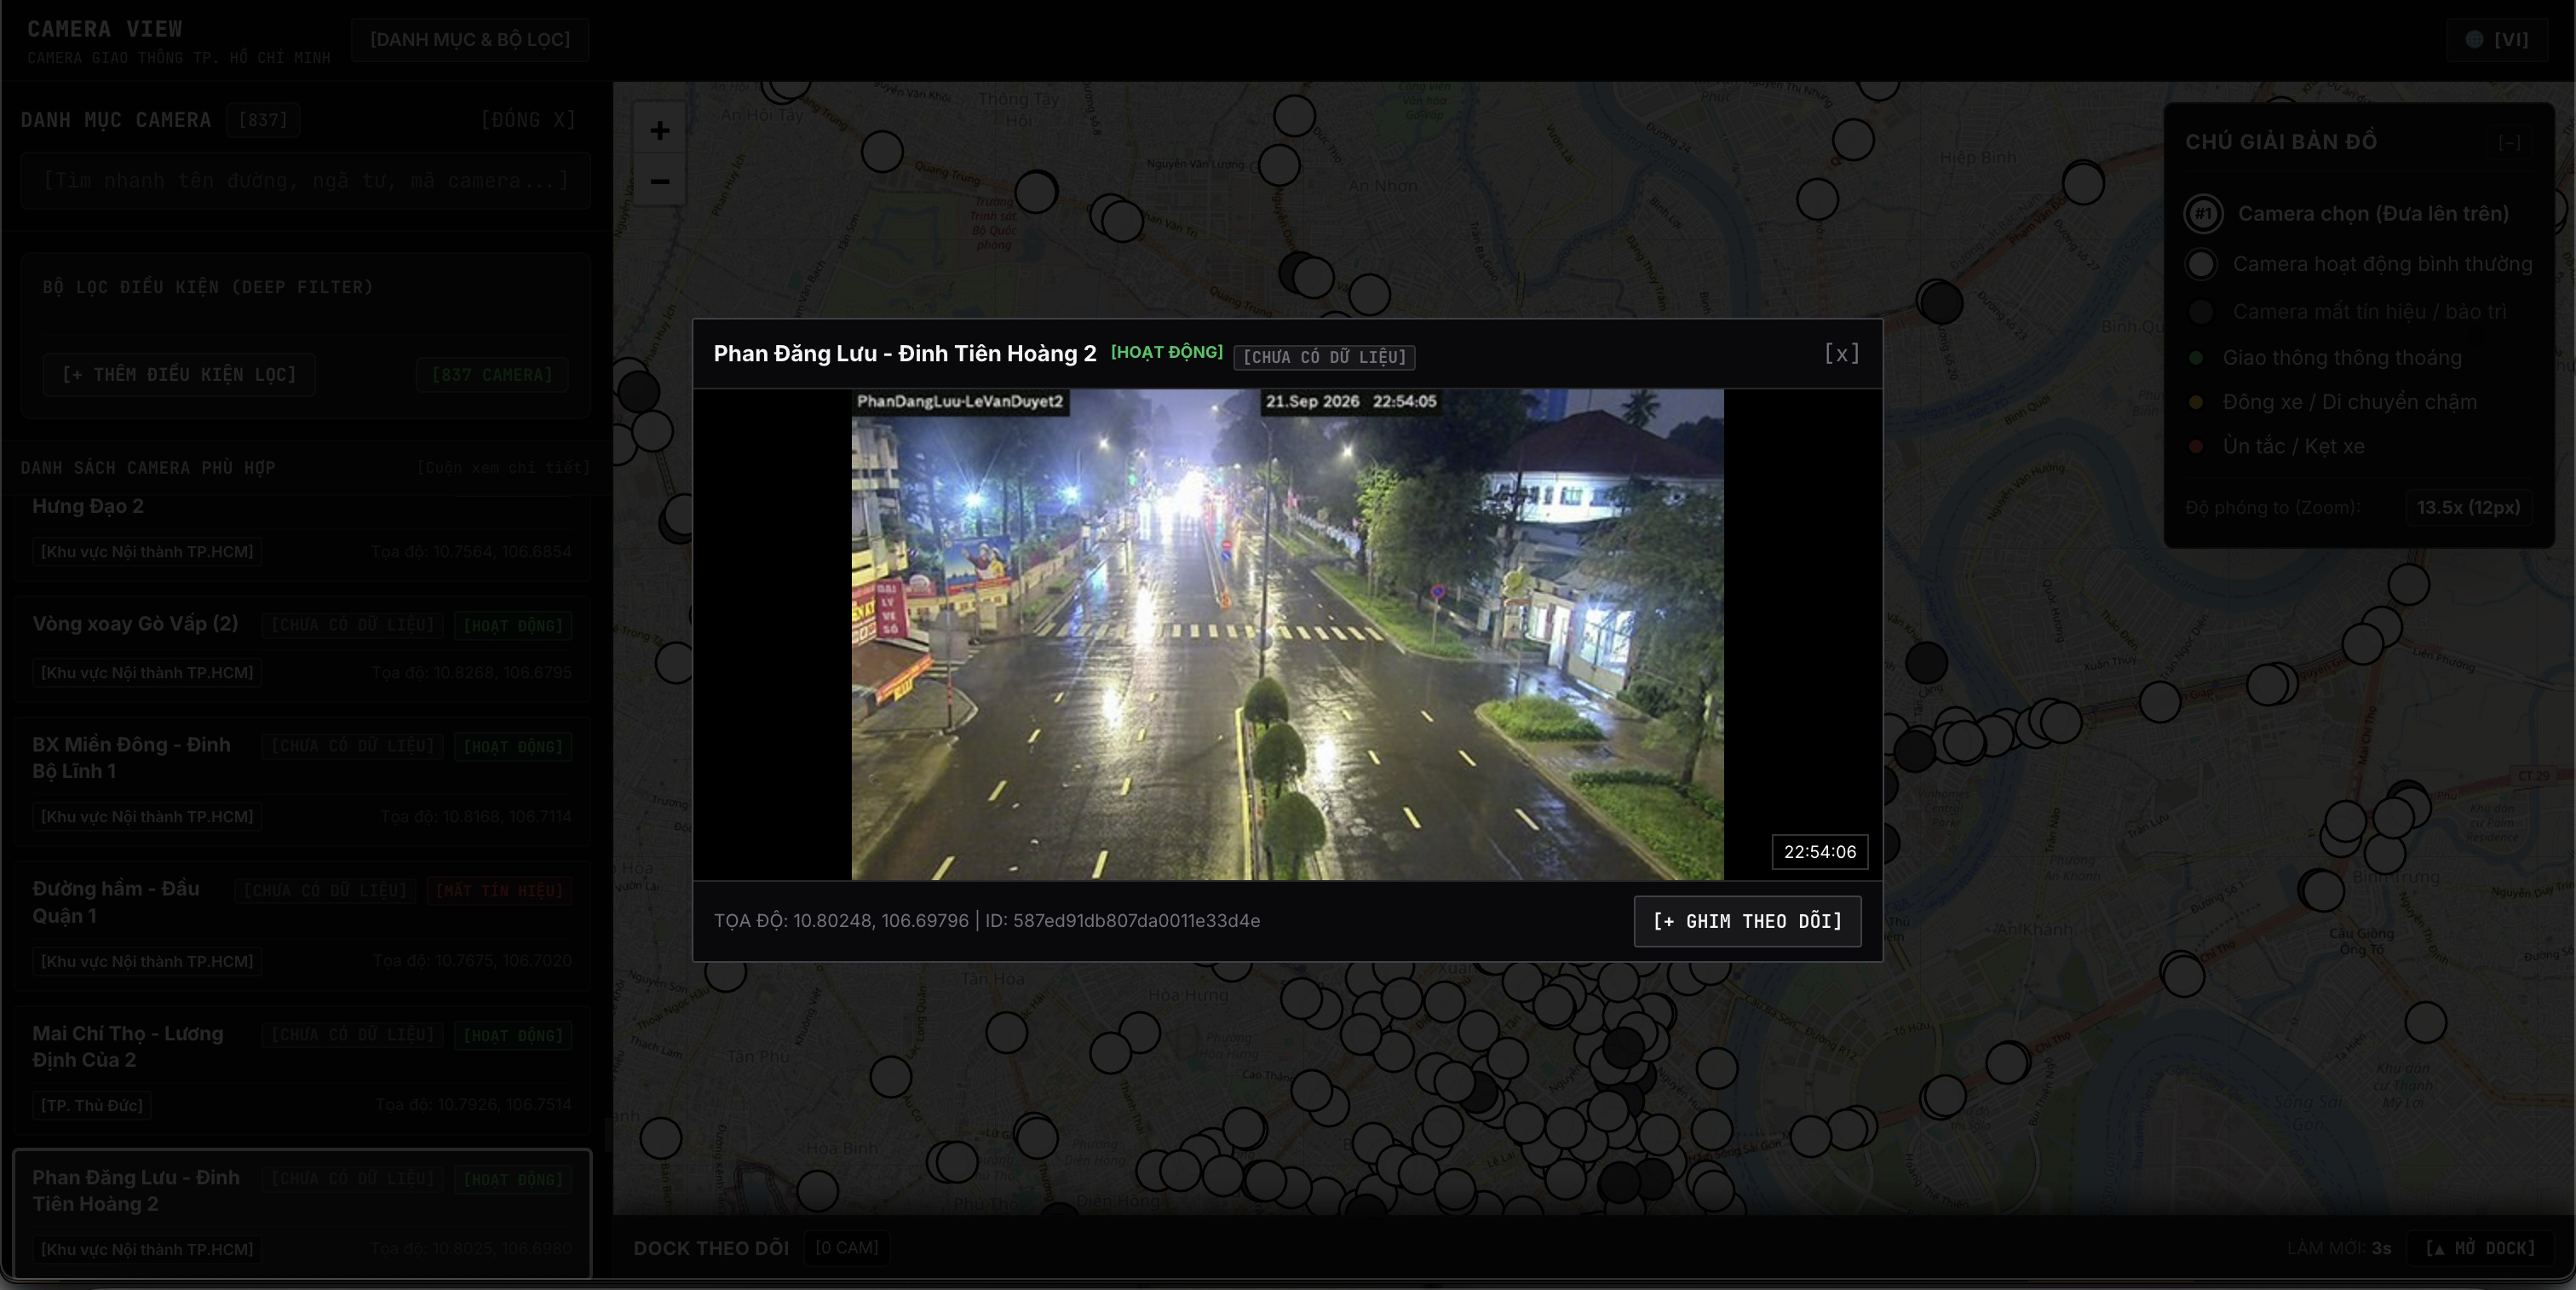Screen dimensions: 2576x1290
Task: Close camera catalog with [ĐÓNG X]
Action: coord(528,120)
